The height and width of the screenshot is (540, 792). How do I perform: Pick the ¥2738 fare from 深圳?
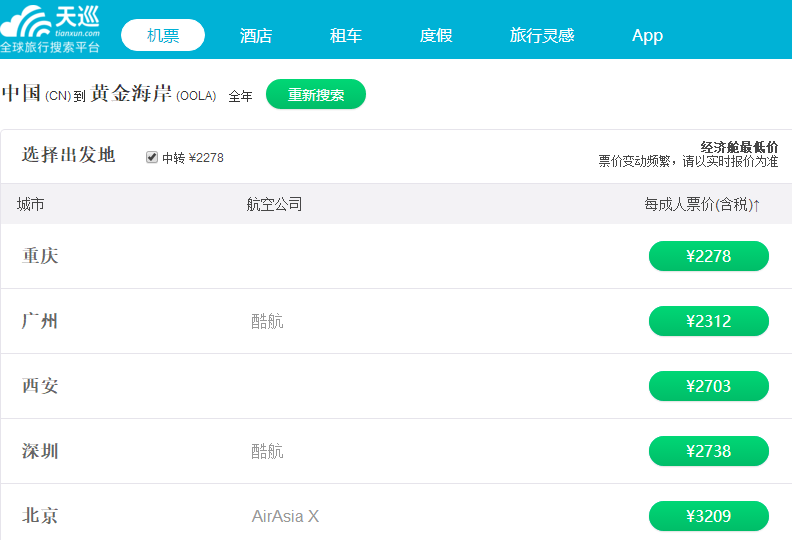(x=708, y=451)
